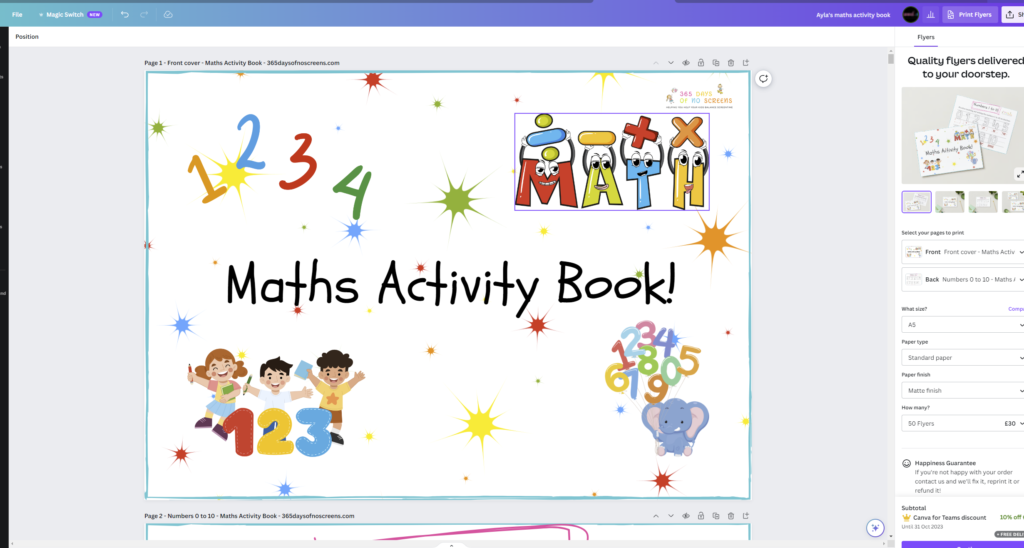Select the third flyer preview thumbnail
This screenshot has height=548, width=1024.
coord(983,202)
